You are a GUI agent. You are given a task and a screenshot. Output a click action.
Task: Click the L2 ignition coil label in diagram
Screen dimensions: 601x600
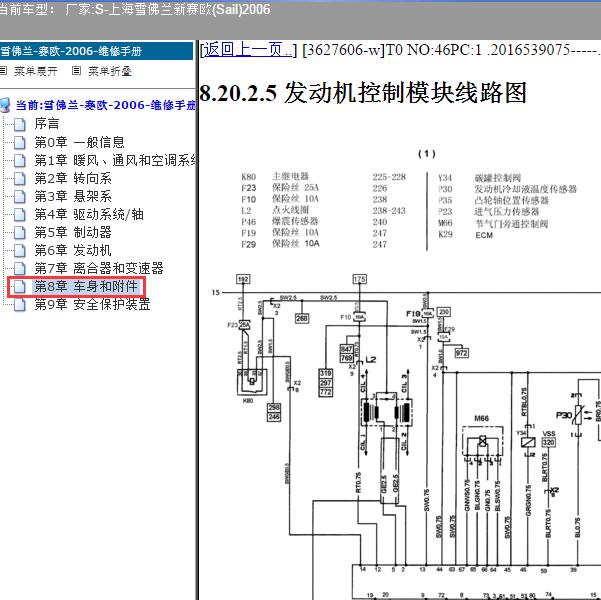click(x=371, y=360)
